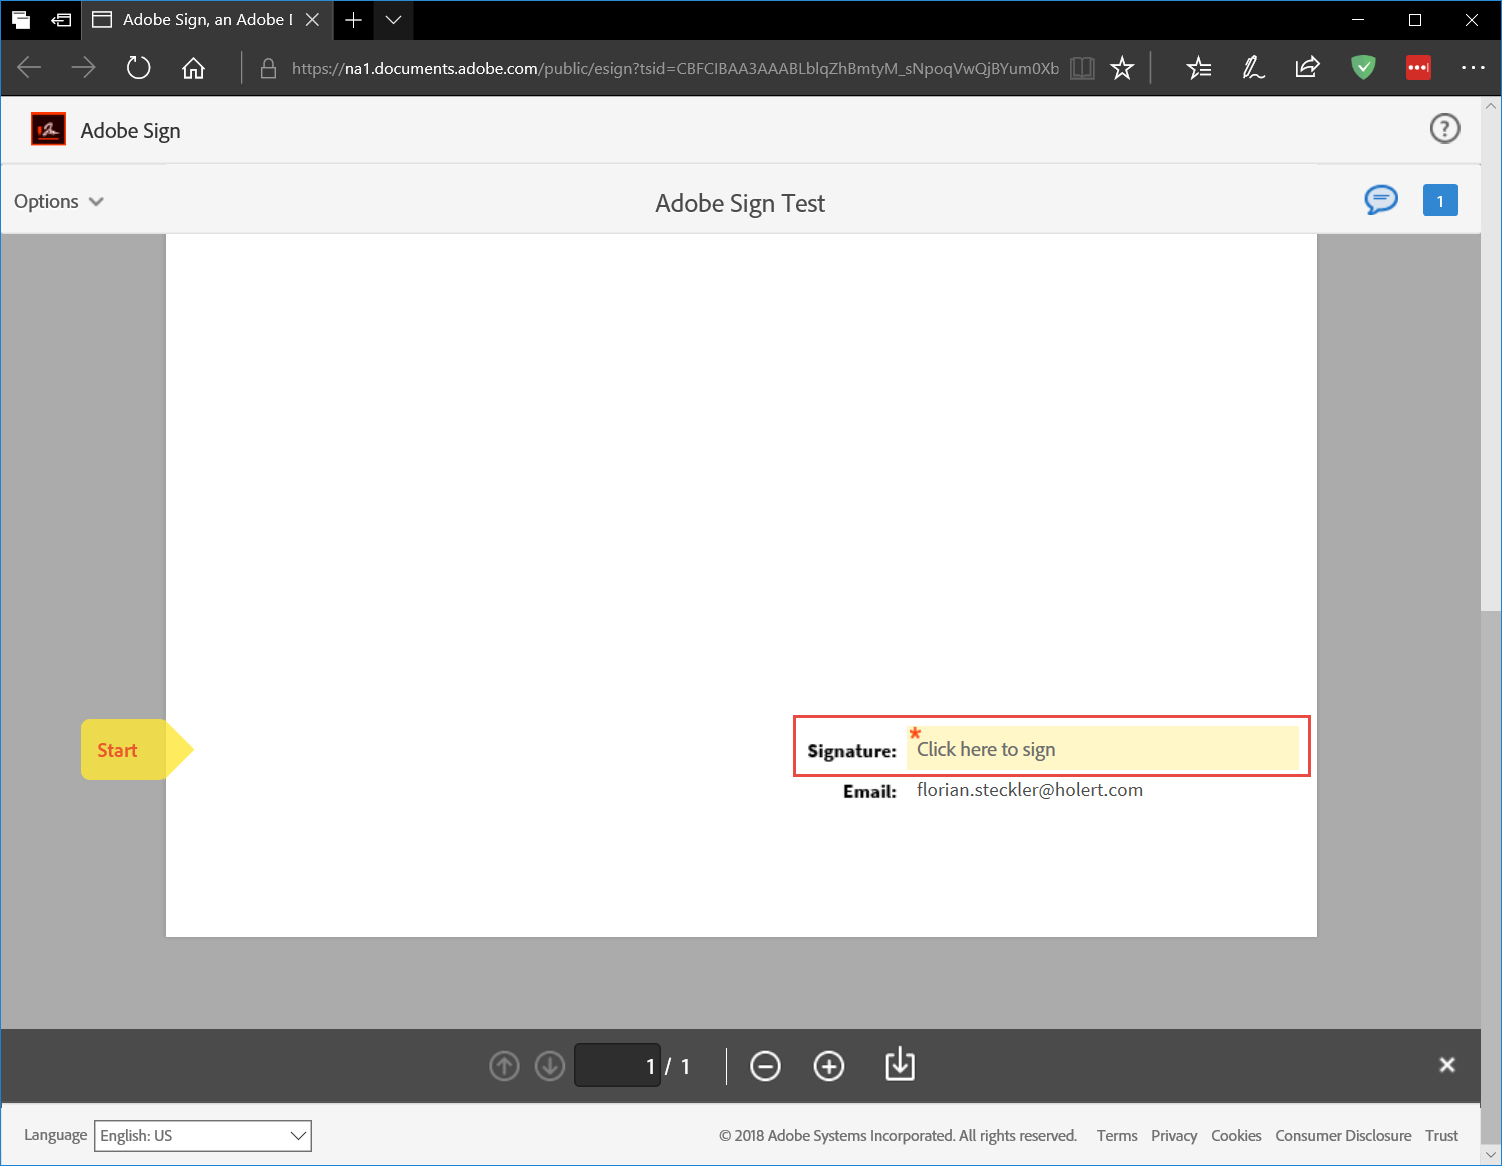This screenshot has width=1502, height=1166.
Task: Click the 'Click here to sign' field
Action: [x=1102, y=748]
